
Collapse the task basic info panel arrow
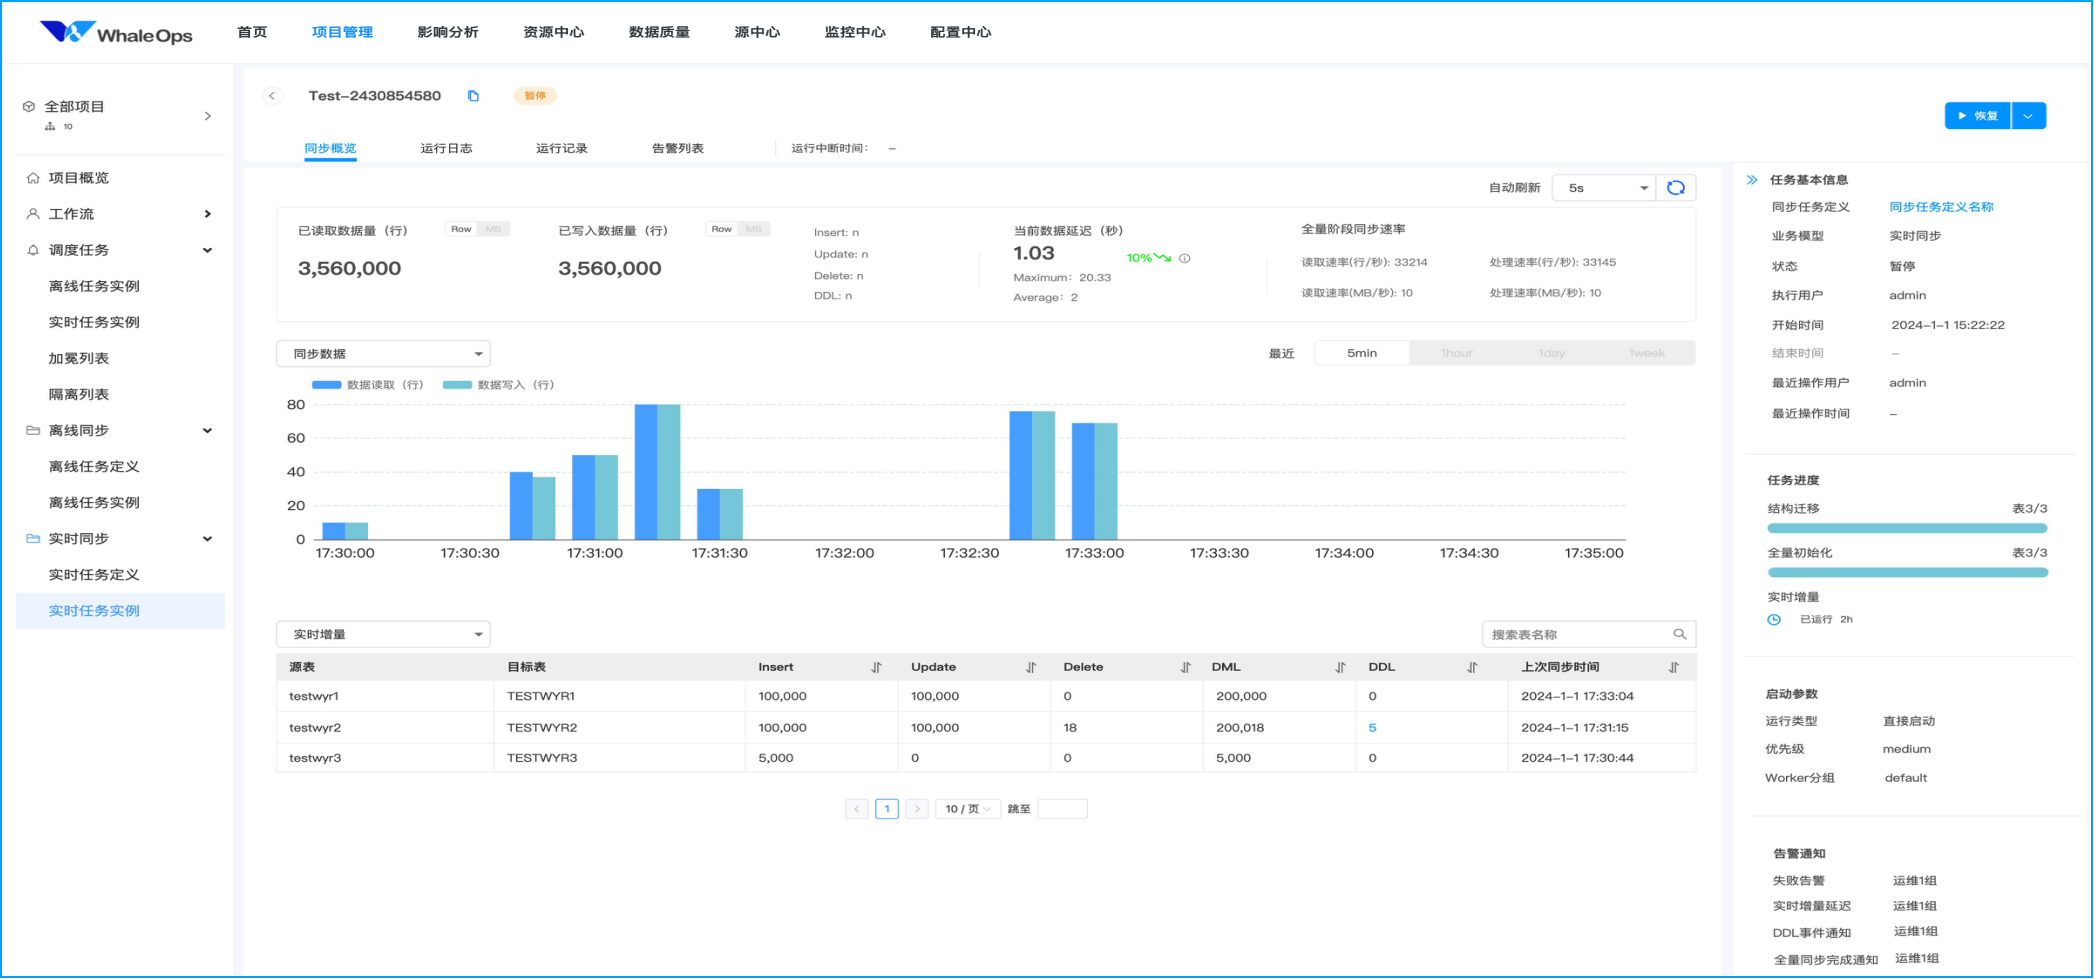pyautogui.click(x=1752, y=180)
